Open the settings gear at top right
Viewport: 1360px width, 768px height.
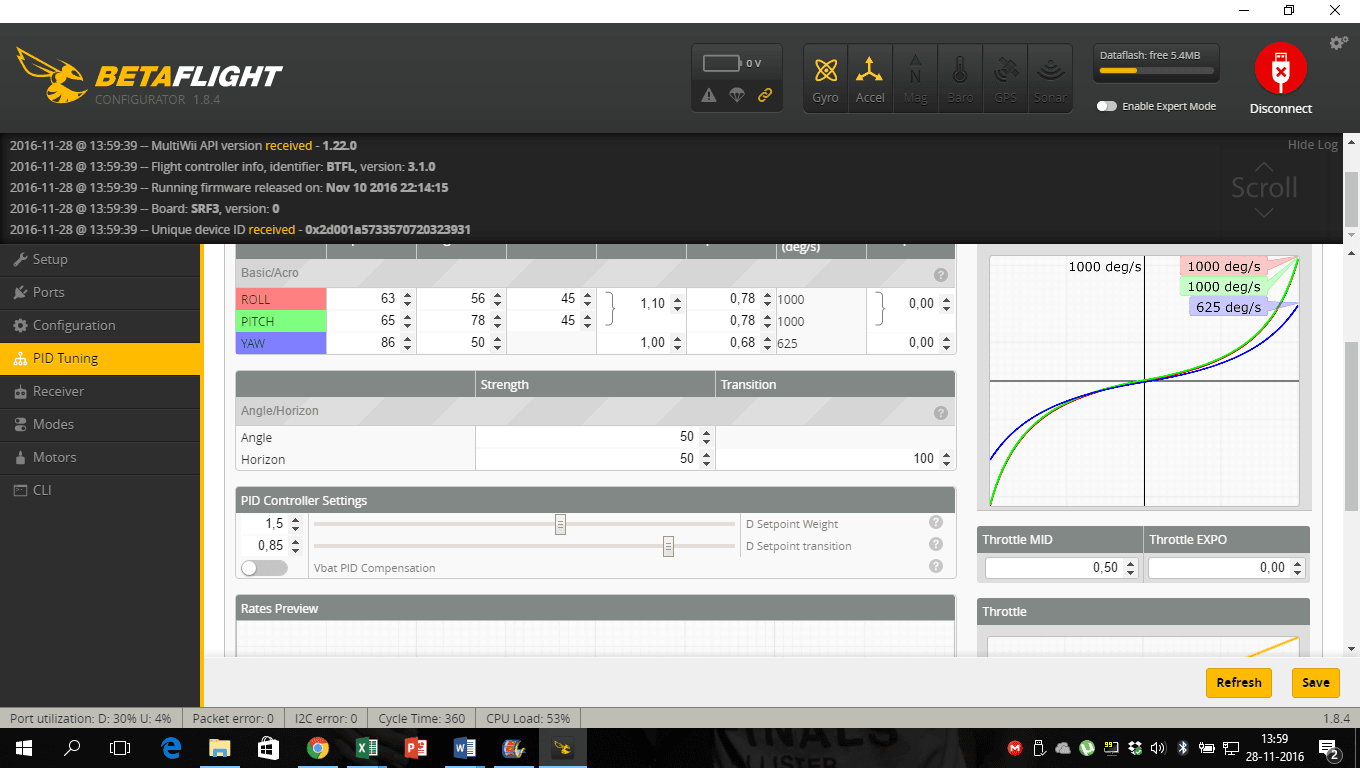1338,43
